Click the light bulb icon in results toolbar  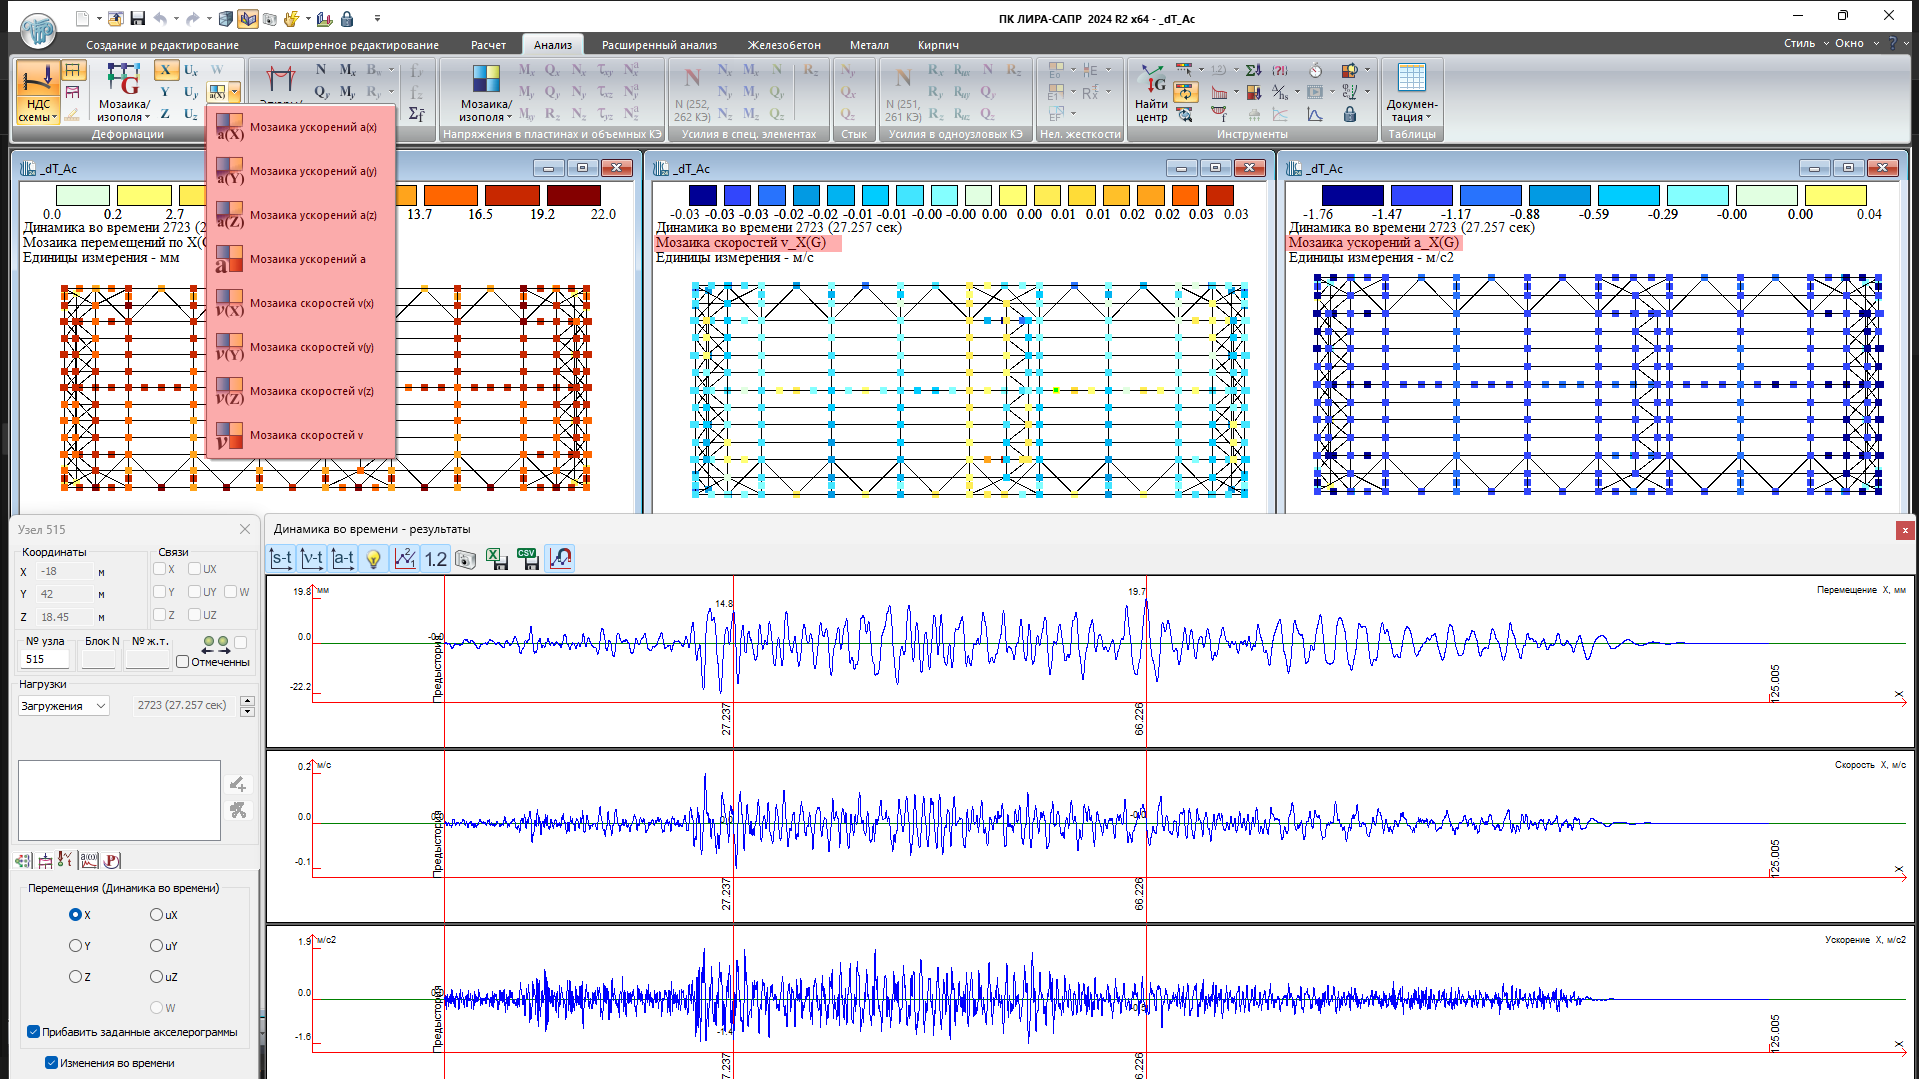[x=373, y=559]
